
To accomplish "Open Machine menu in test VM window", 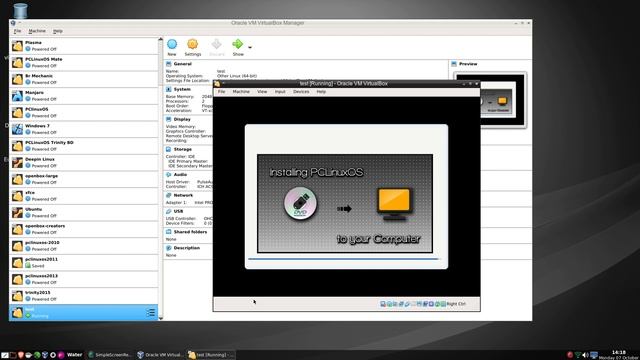I will point(241,92).
